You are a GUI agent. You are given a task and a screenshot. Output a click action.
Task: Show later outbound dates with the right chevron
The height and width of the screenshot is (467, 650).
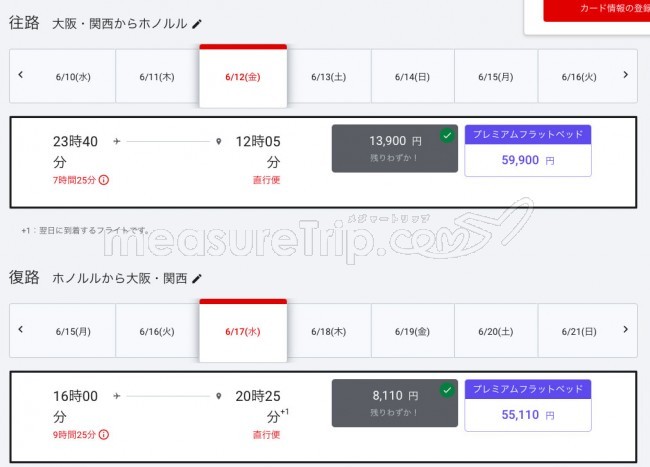tap(626, 75)
